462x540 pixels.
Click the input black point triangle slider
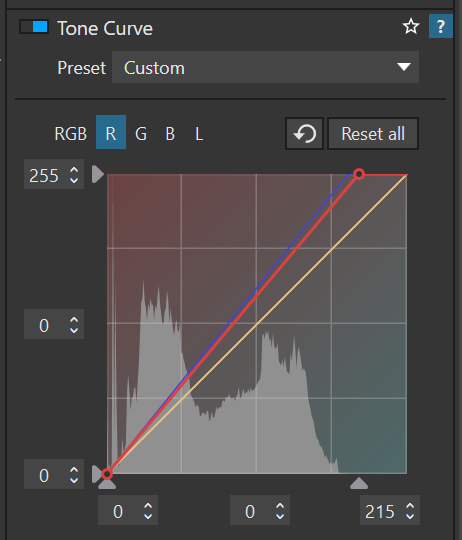click(x=107, y=484)
